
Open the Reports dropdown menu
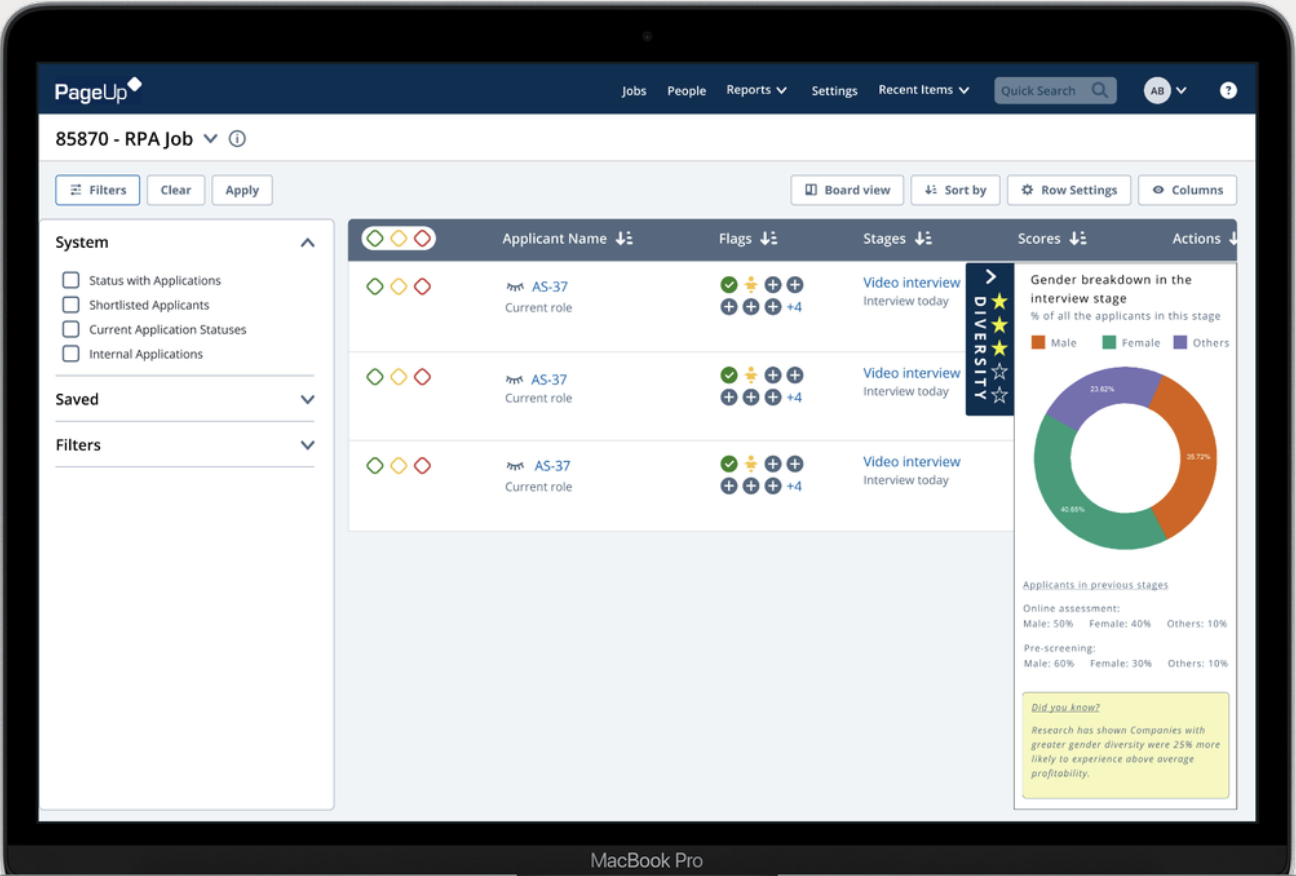point(756,90)
